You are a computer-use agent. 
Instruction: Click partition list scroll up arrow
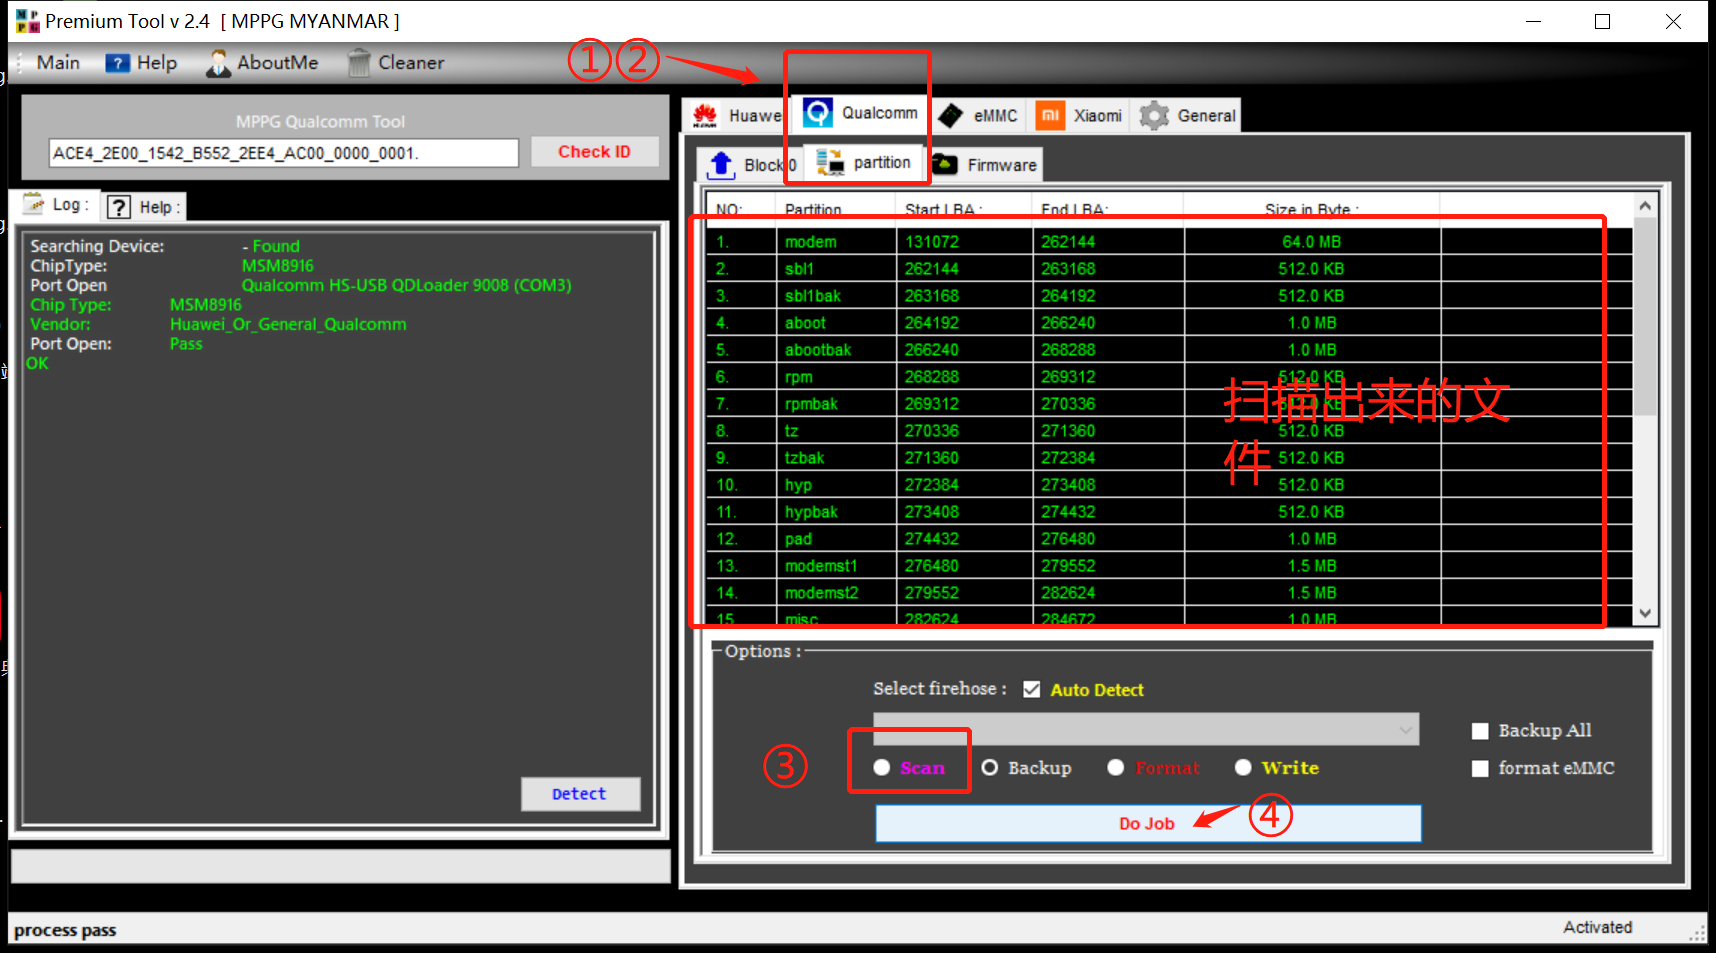coord(1645,205)
